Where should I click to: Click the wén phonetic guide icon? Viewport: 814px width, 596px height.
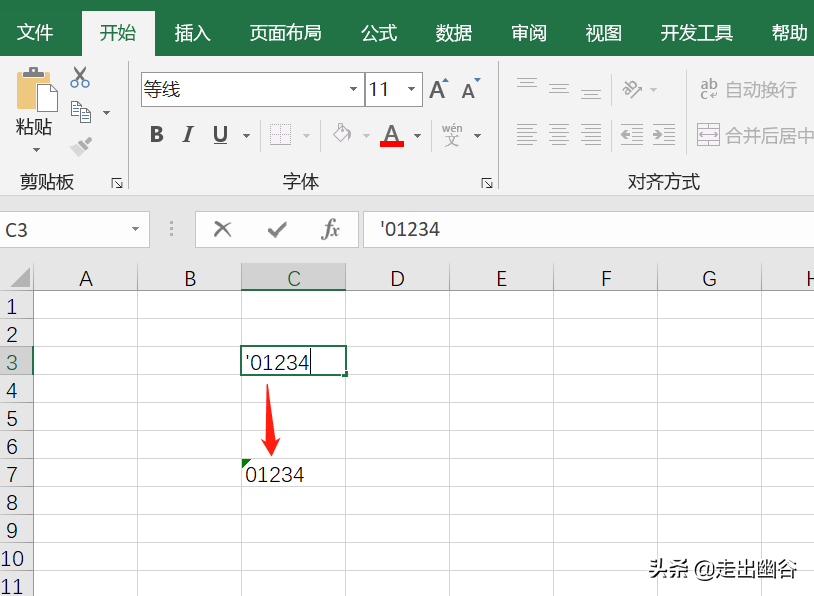point(452,135)
